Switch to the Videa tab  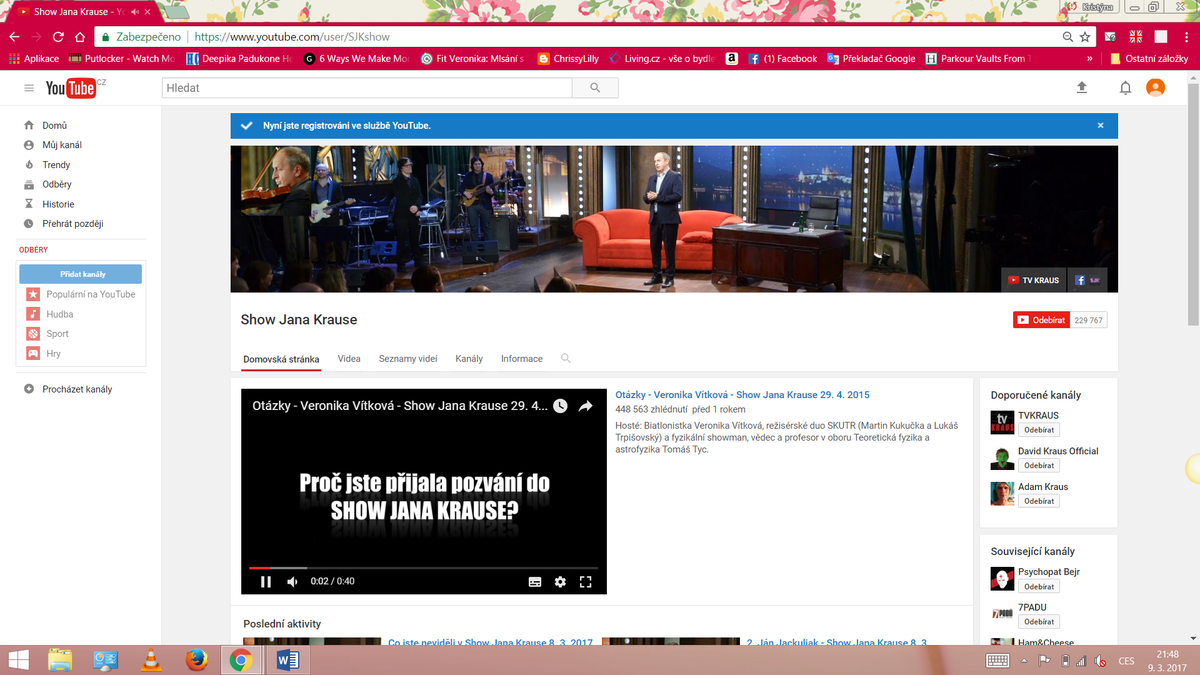pyautogui.click(x=349, y=358)
